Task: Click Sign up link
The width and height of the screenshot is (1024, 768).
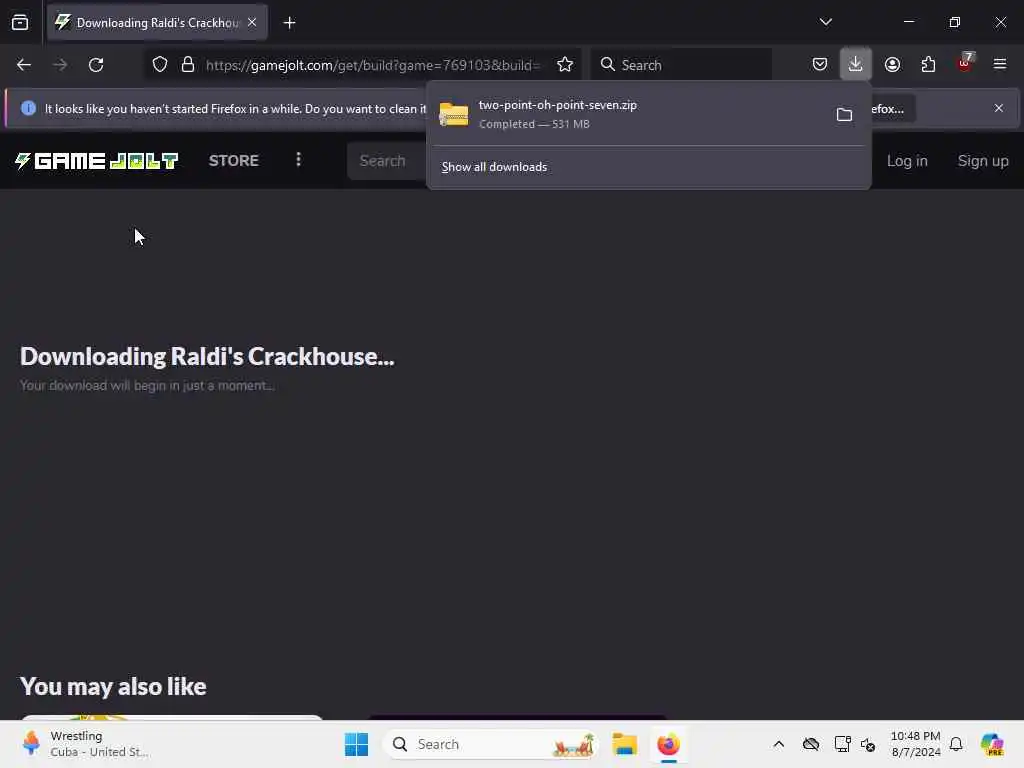Action: (x=983, y=161)
